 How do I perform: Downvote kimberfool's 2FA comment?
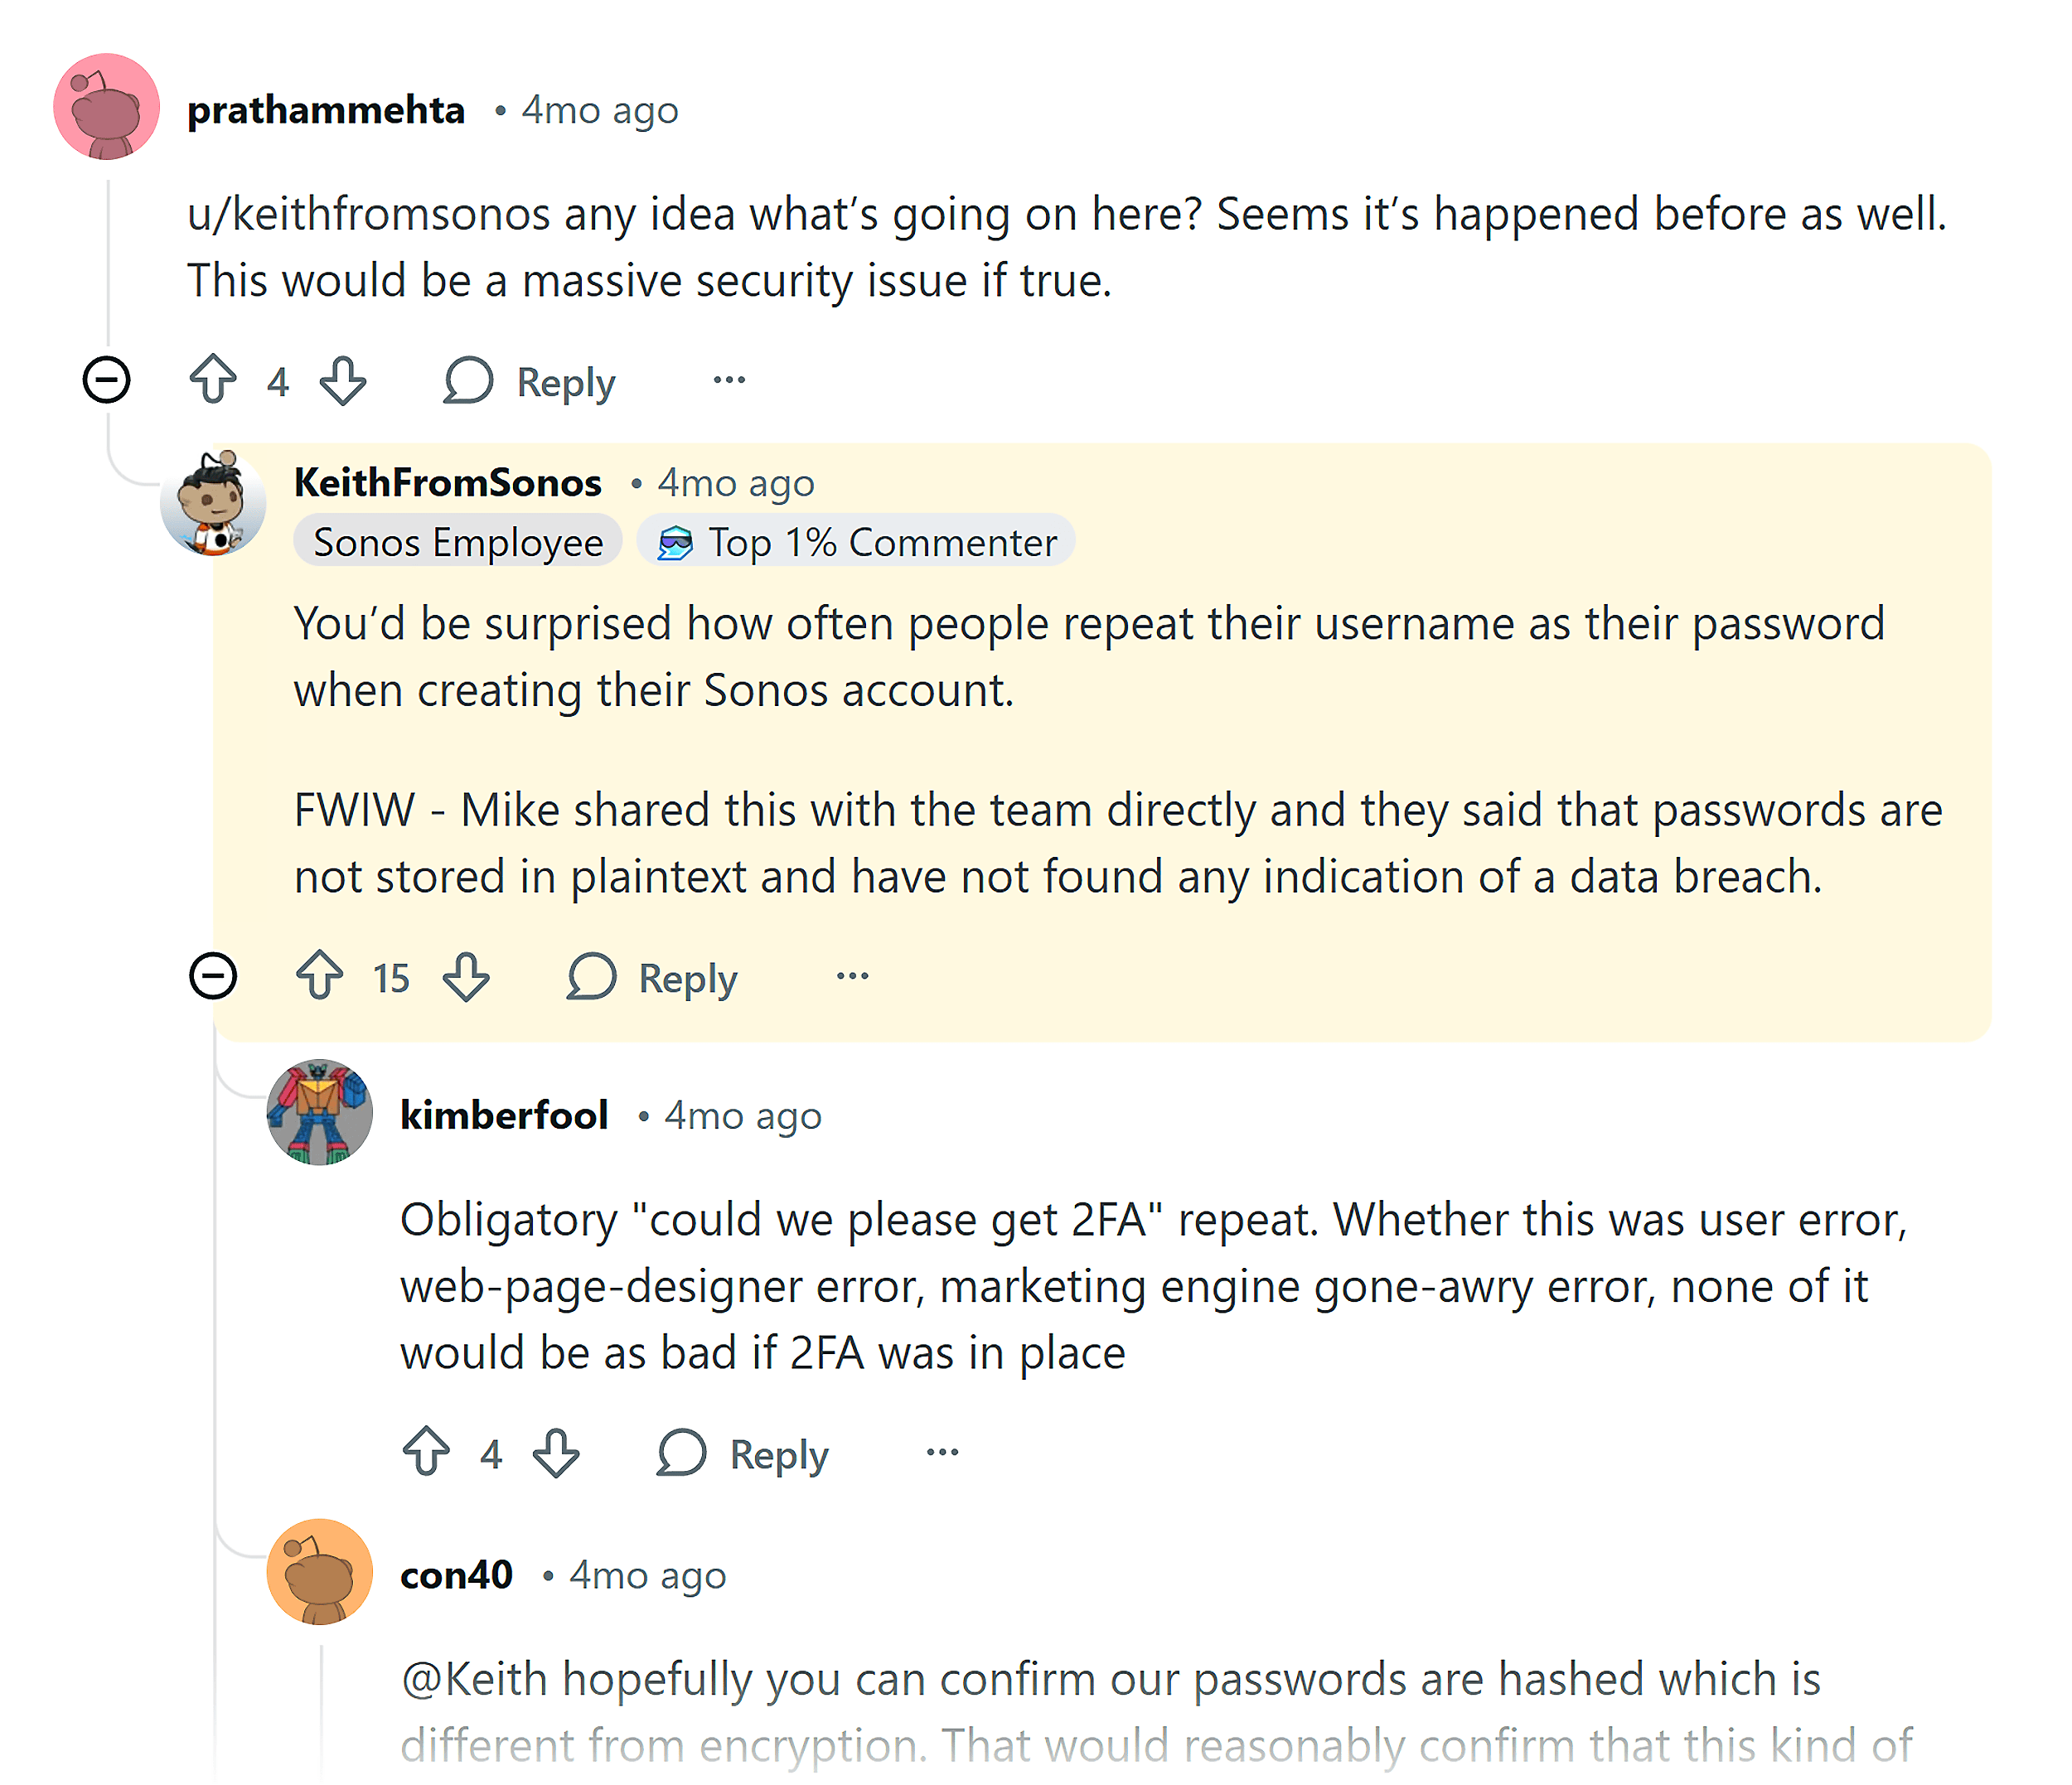tap(557, 1454)
